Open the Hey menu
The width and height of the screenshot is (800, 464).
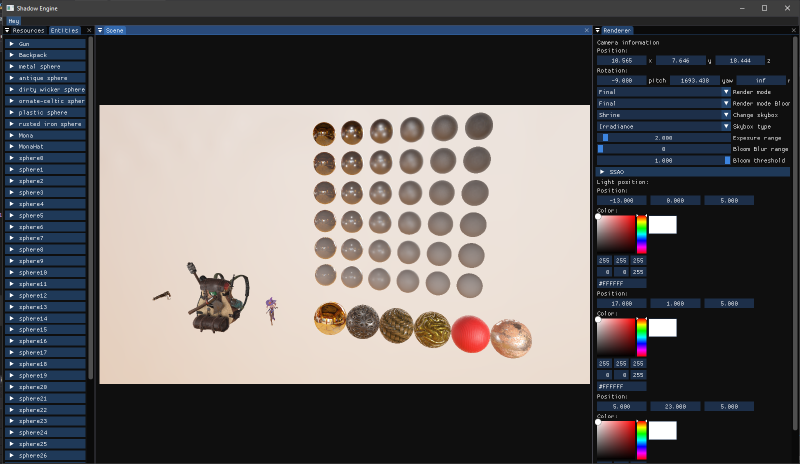pyautogui.click(x=14, y=21)
